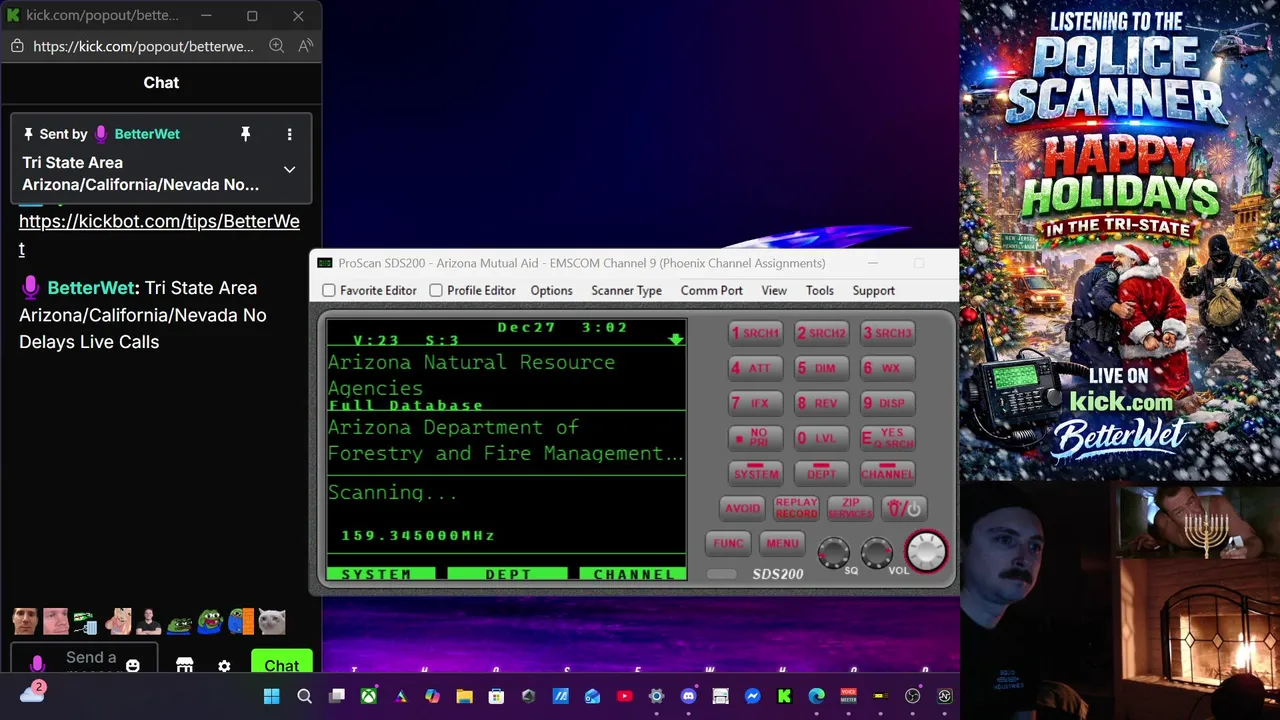Click the NO PRI decimal key
Screen dimensions: 1280x720
(755, 438)
